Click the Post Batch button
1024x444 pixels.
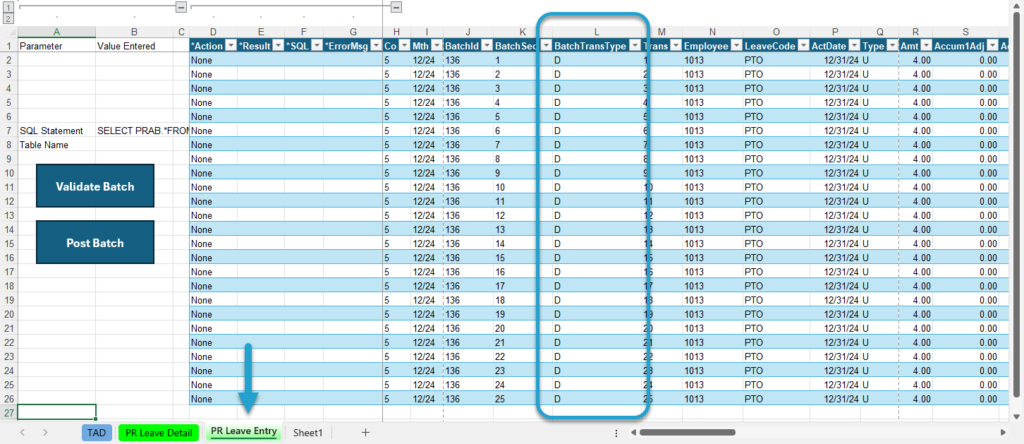tap(95, 242)
